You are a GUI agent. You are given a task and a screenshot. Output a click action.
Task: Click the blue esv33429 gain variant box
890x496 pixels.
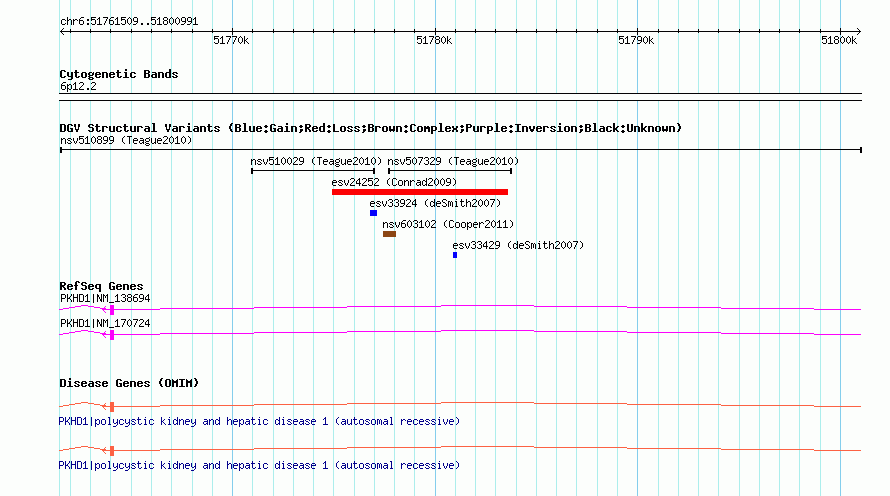(x=455, y=255)
